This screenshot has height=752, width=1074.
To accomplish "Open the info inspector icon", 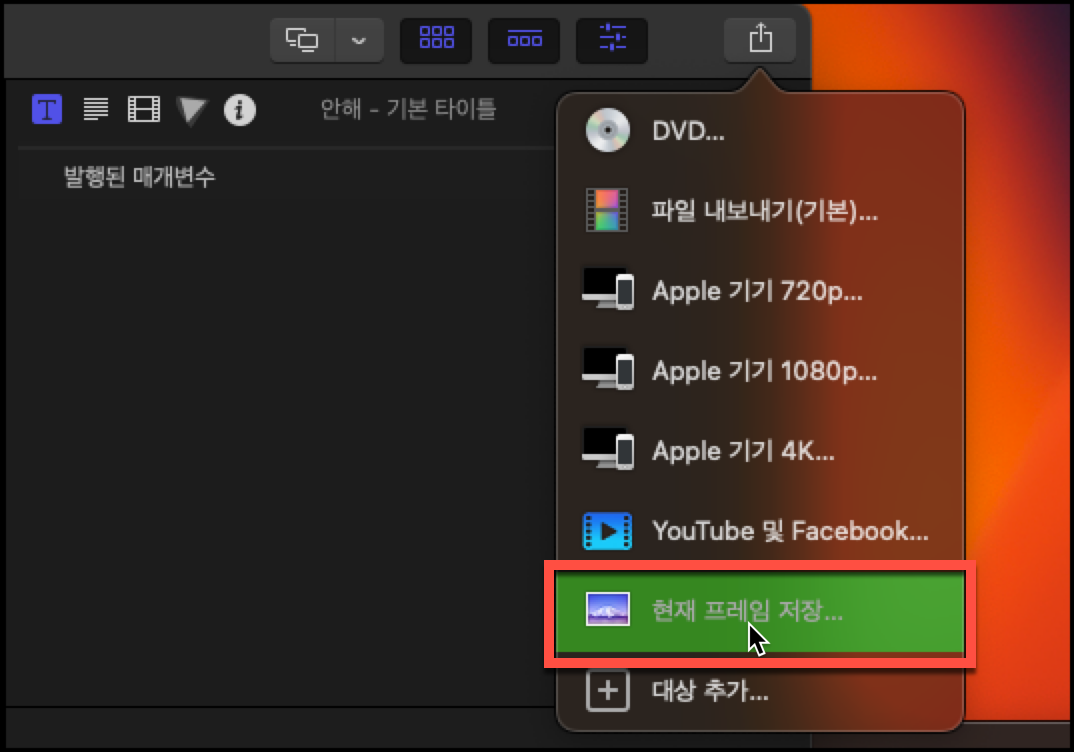I will pyautogui.click(x=239, y=110).
